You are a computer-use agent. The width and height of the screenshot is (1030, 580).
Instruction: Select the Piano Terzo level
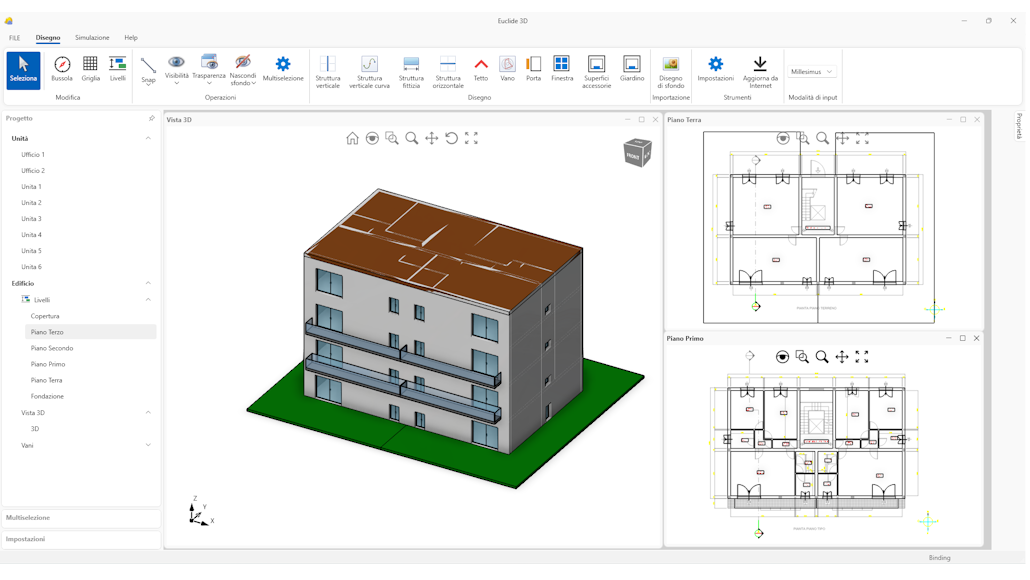[x=91, y=332]
